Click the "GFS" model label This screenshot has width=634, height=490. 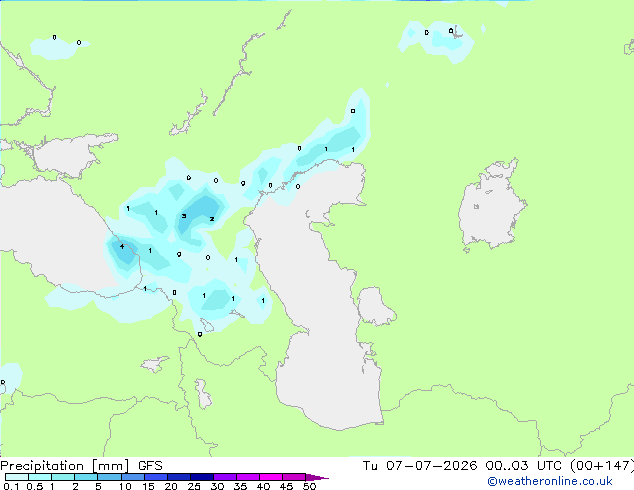coord(150,466)
